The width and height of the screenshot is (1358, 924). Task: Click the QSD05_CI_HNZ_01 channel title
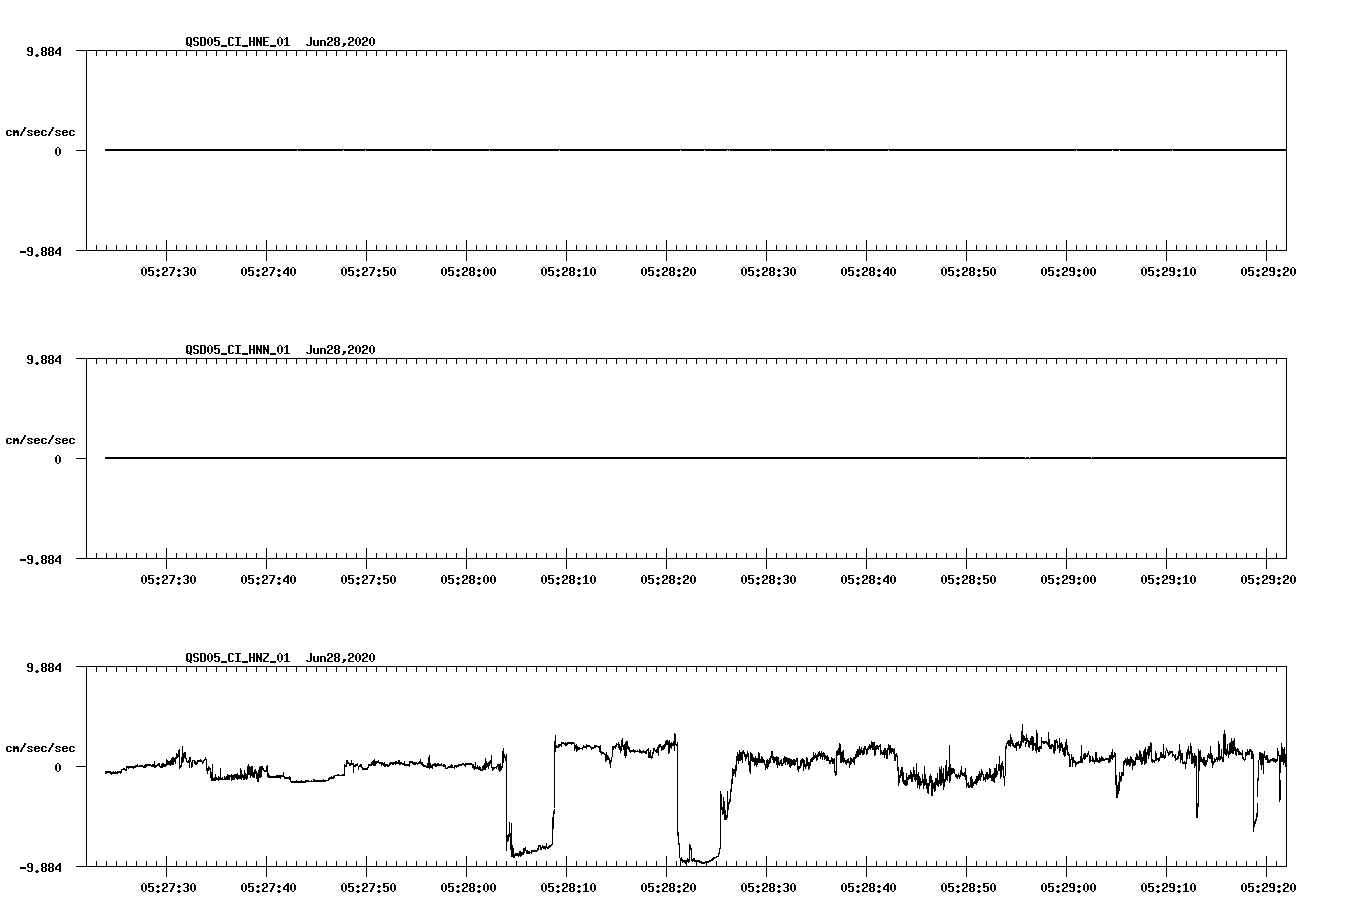coord(238,658)
